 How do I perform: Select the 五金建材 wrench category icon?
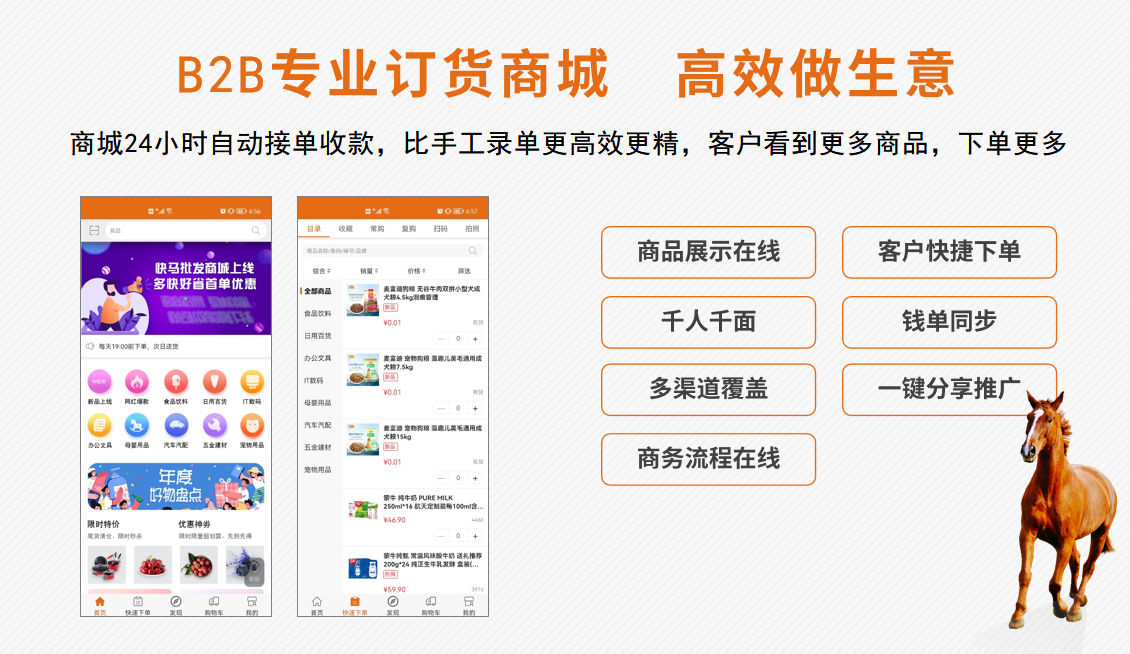pyautogui.click(x=215, y=425)
